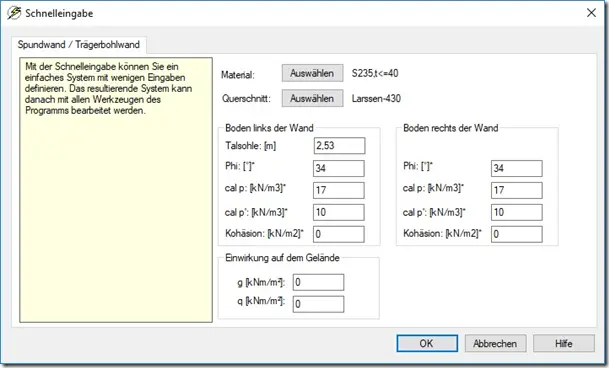Select the Spundwand / Trägerbohlwand tab

(x=79, y=45)
